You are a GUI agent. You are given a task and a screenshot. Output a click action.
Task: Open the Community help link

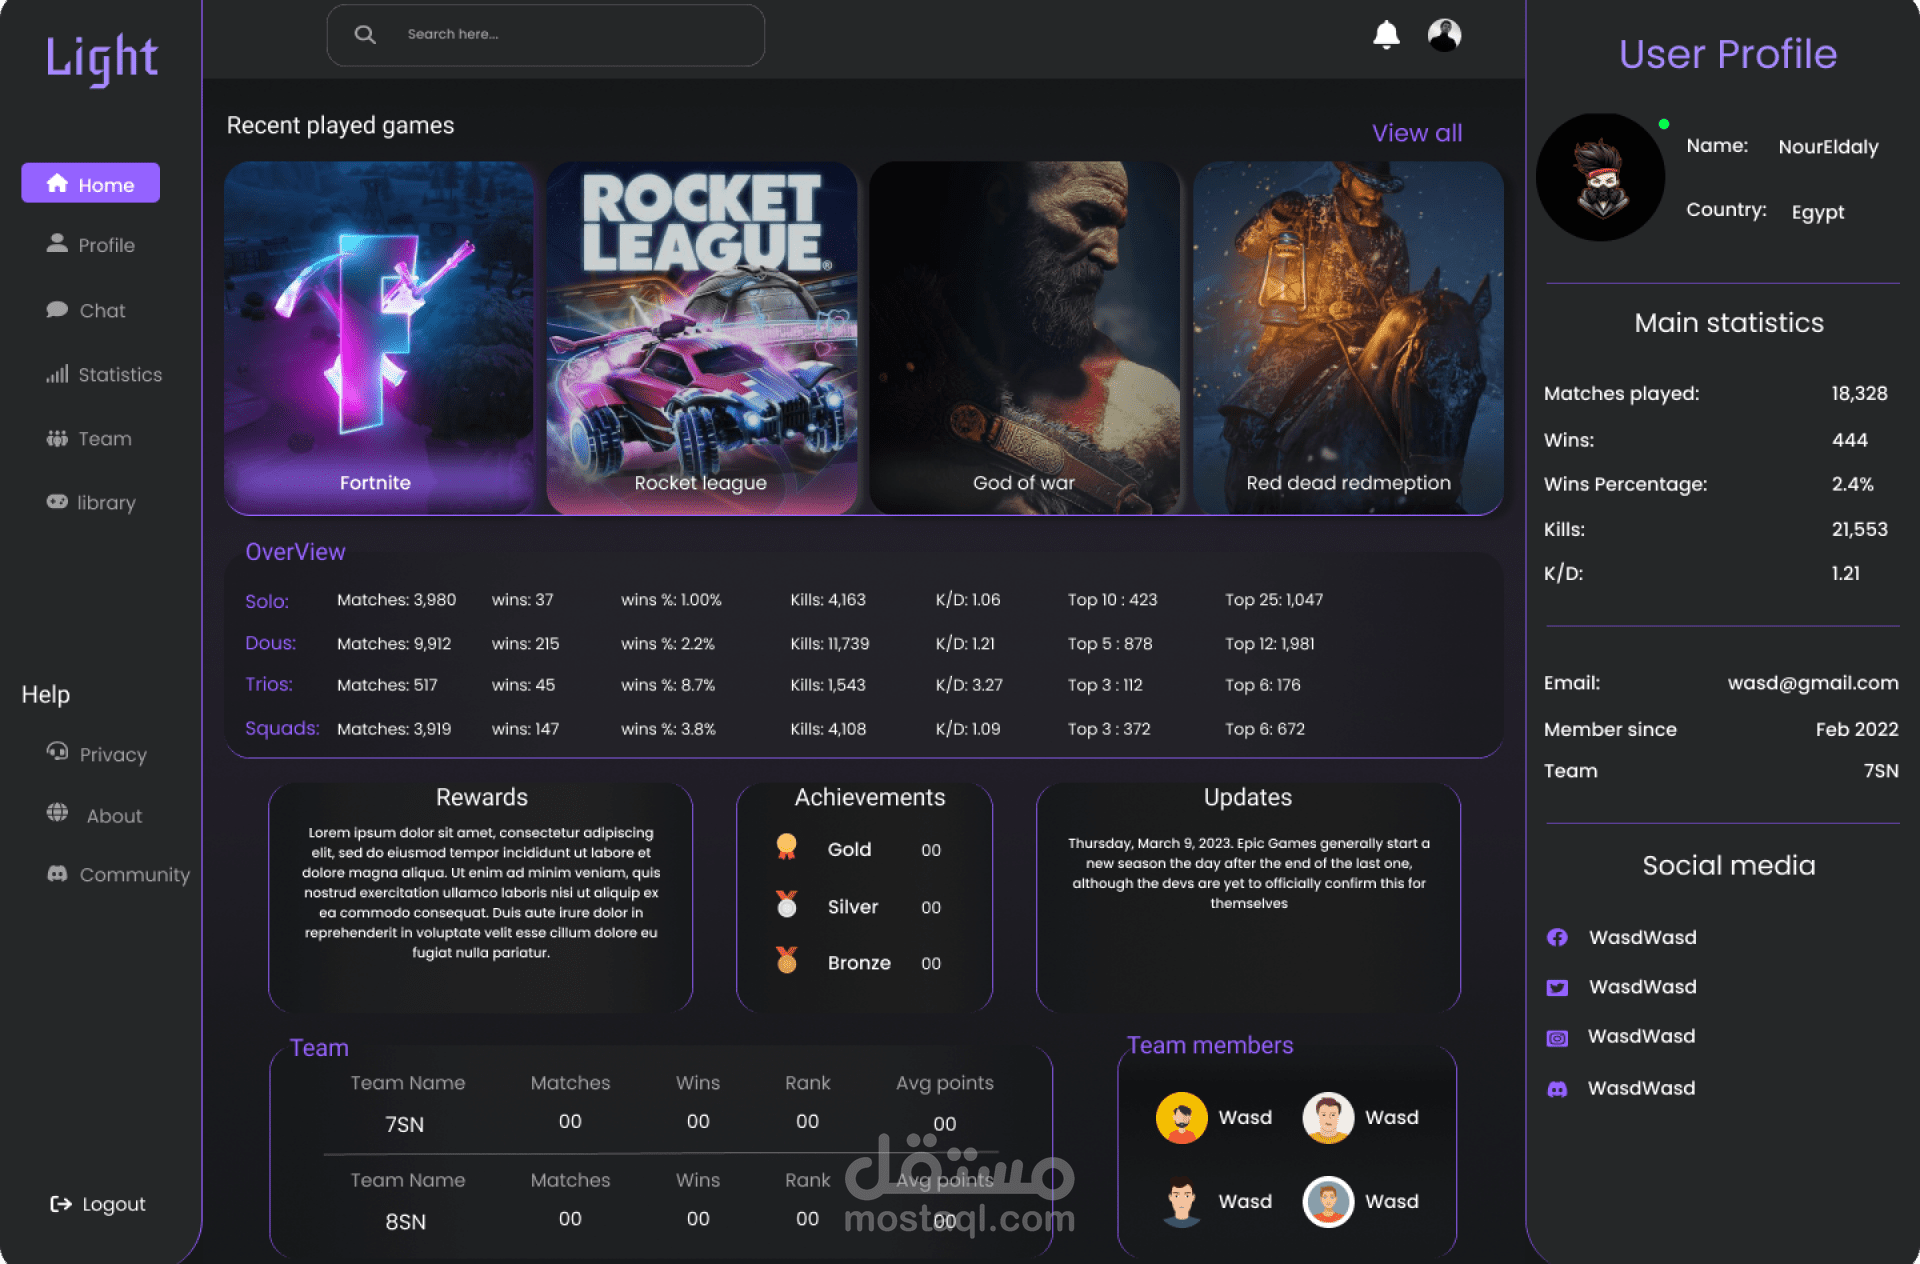point(118,874)
